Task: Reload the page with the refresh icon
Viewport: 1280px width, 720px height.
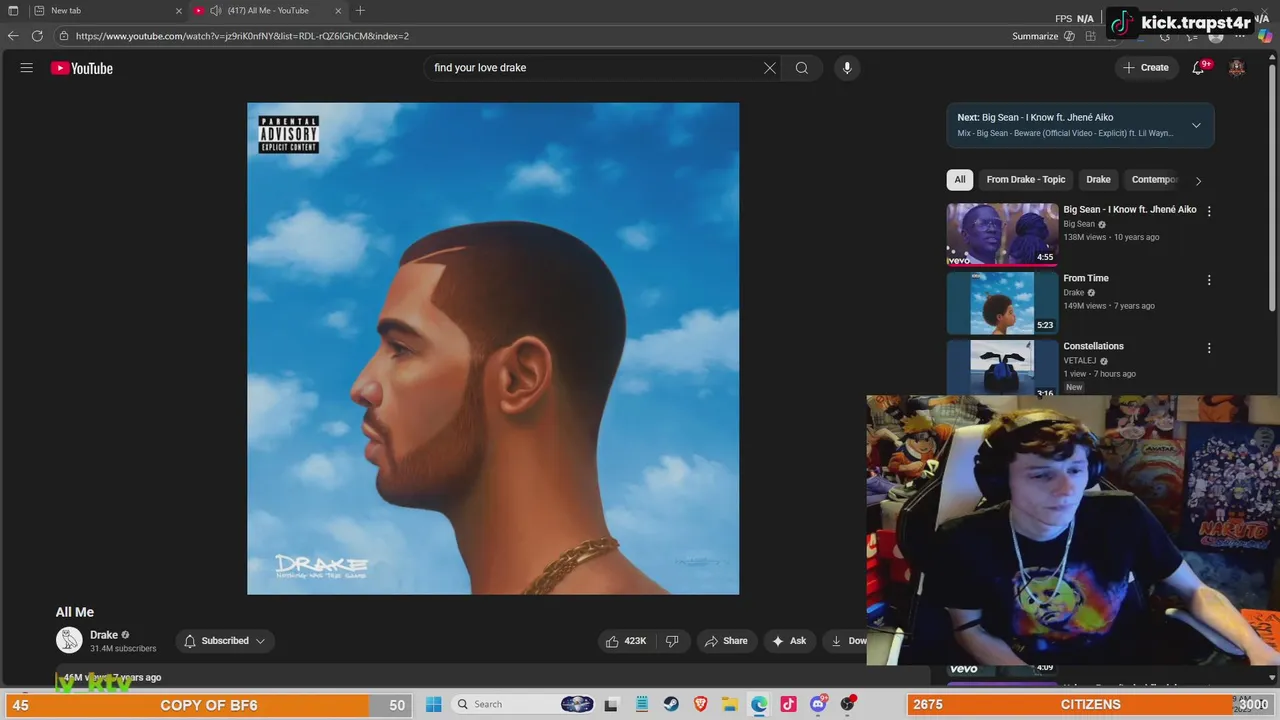Action: coord(37,36)
